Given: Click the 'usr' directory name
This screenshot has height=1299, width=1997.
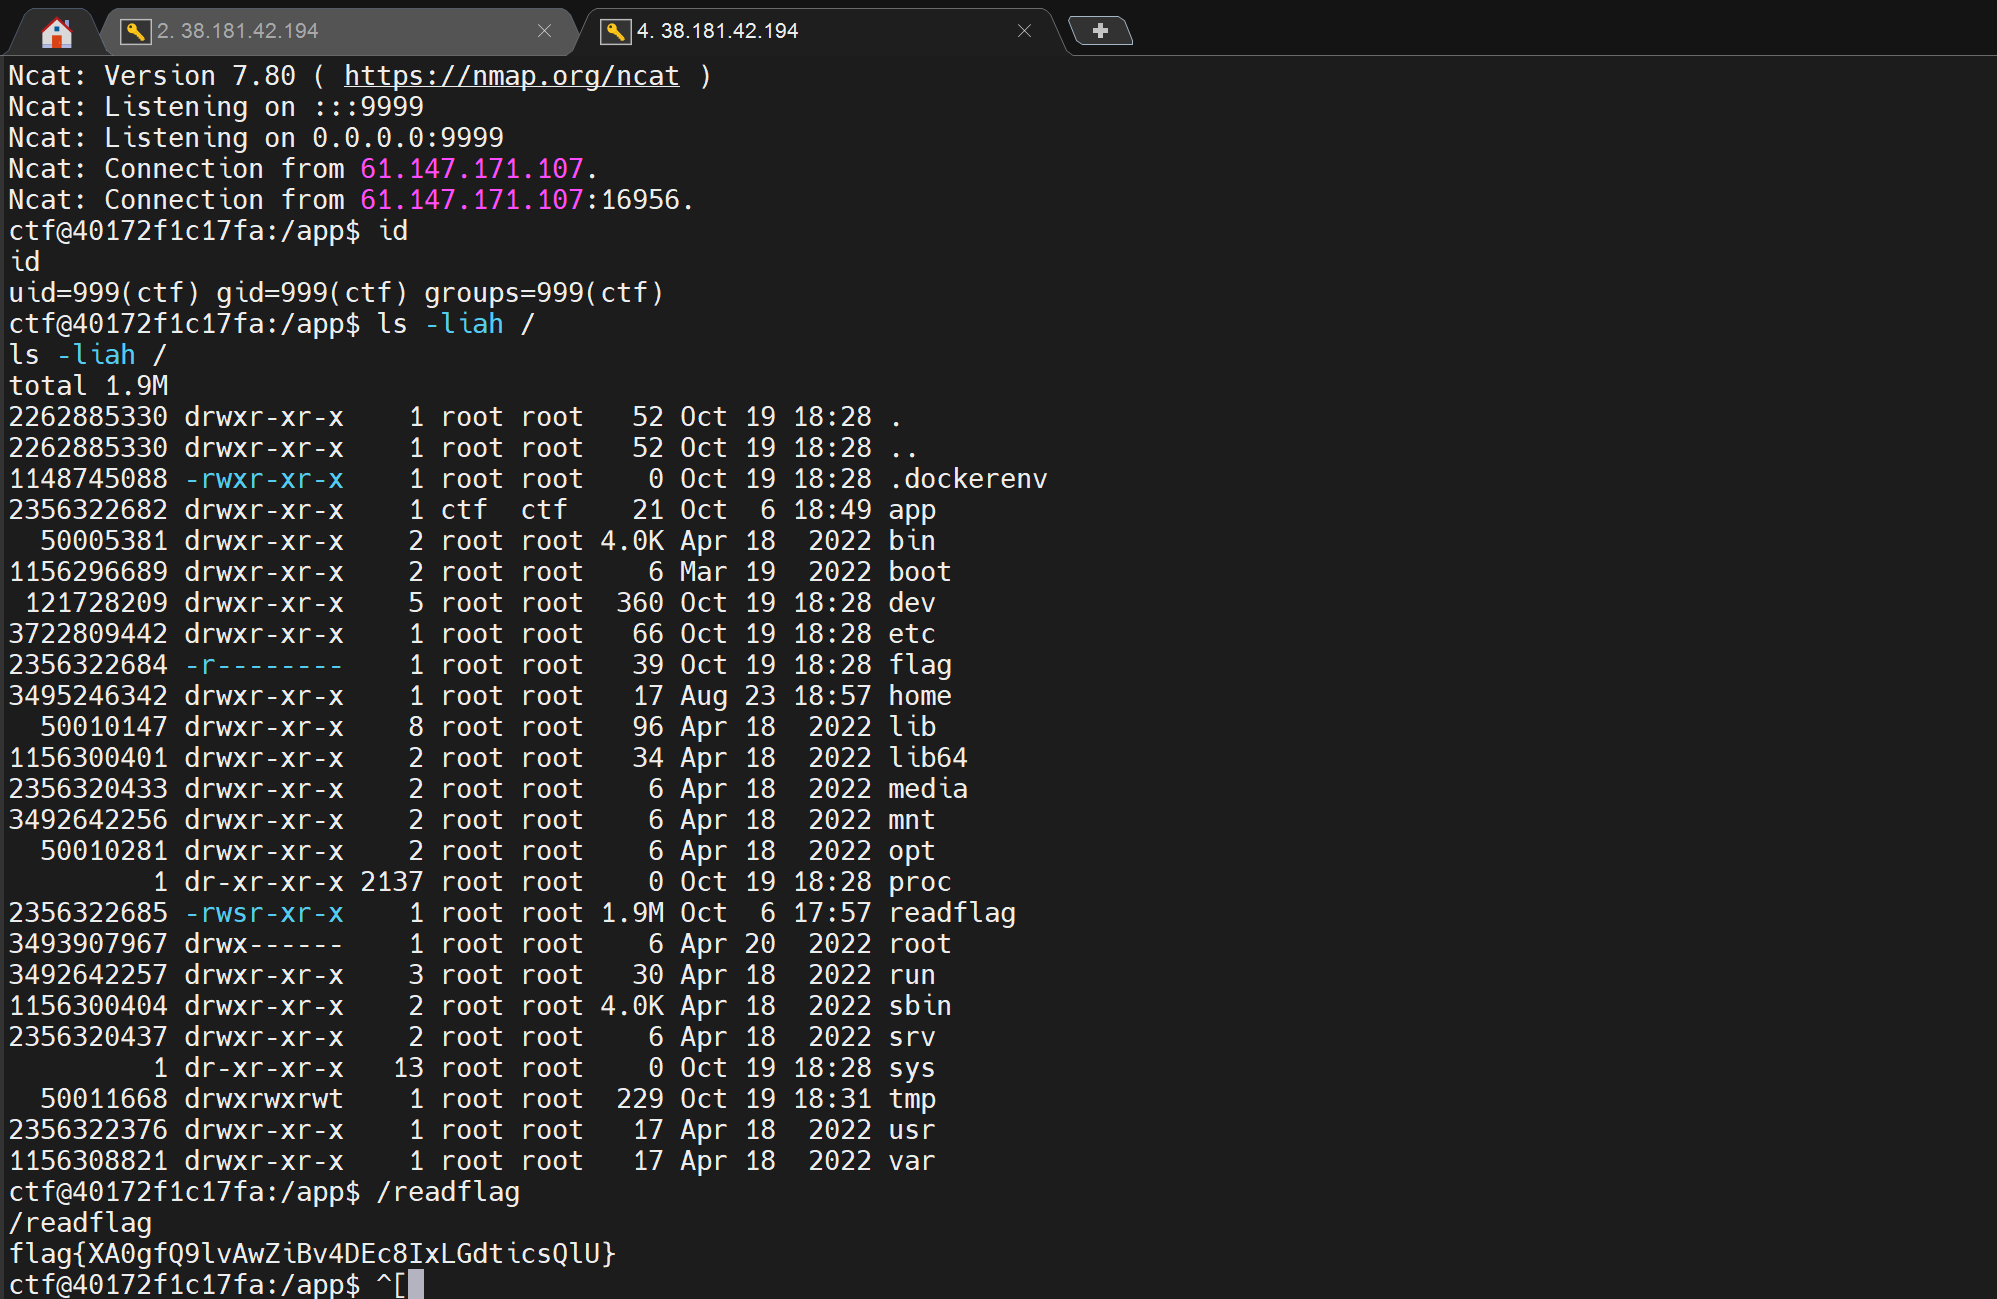Looking at the screenshot, I should coord(912,1130).
